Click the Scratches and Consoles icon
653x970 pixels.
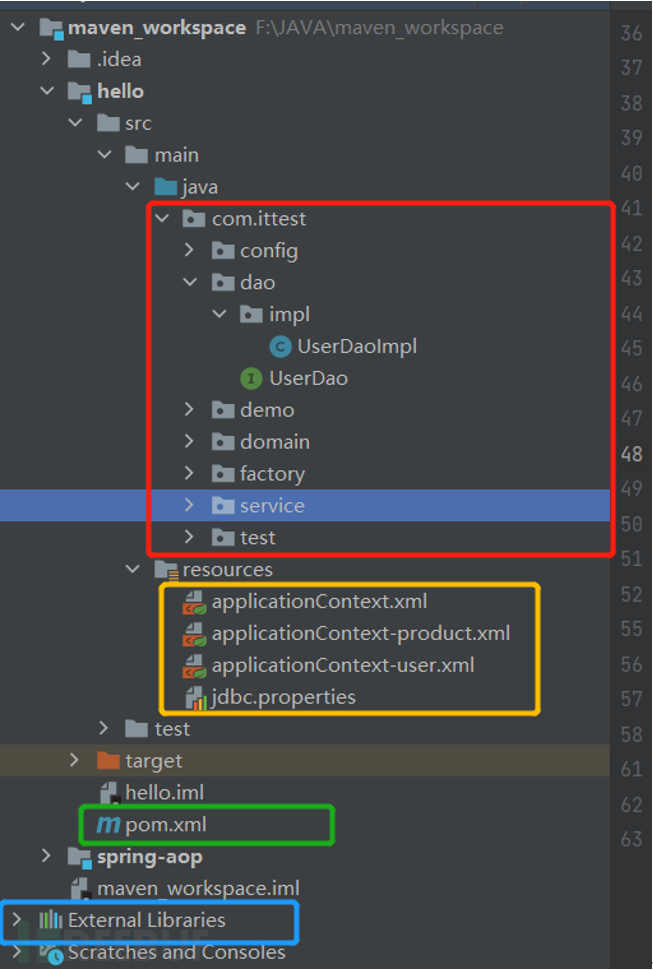tap(52, 953)
